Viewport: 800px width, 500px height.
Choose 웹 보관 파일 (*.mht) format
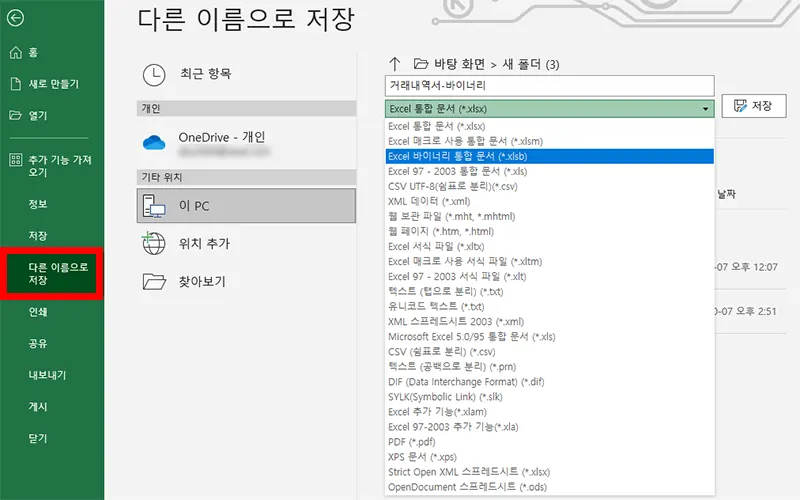(549, 216)
